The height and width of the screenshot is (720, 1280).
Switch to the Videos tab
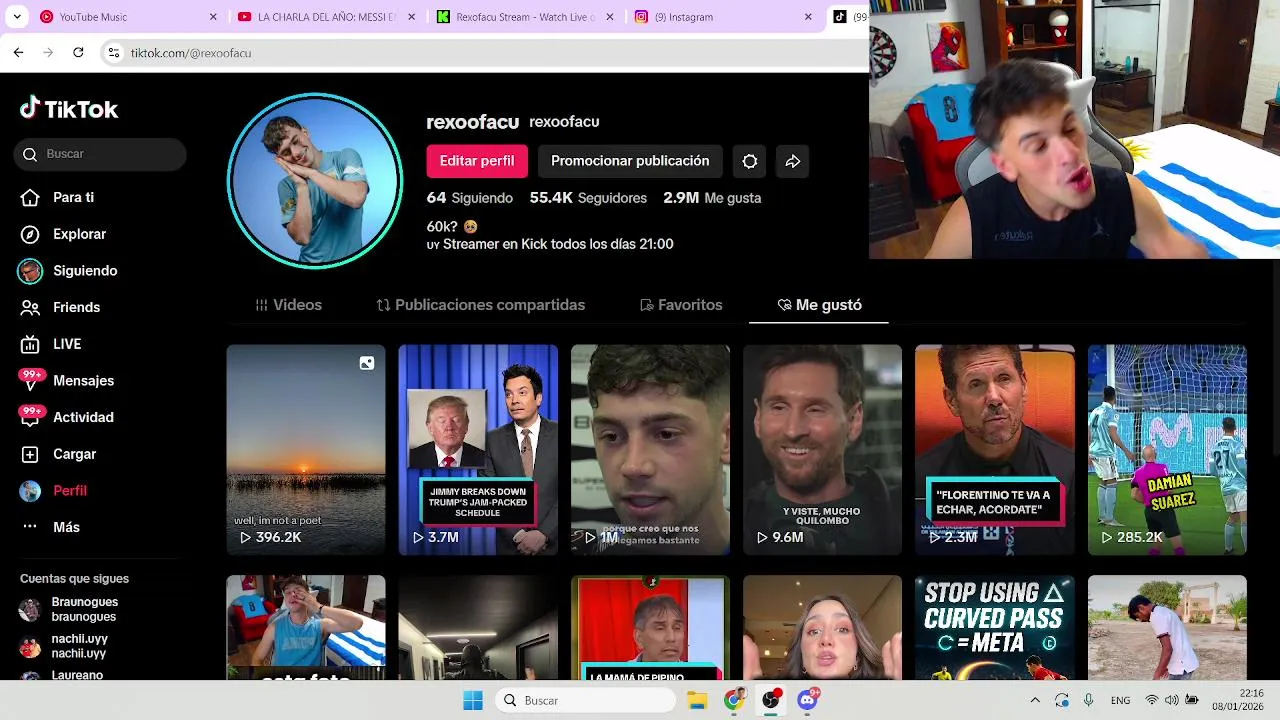[289, 305]
